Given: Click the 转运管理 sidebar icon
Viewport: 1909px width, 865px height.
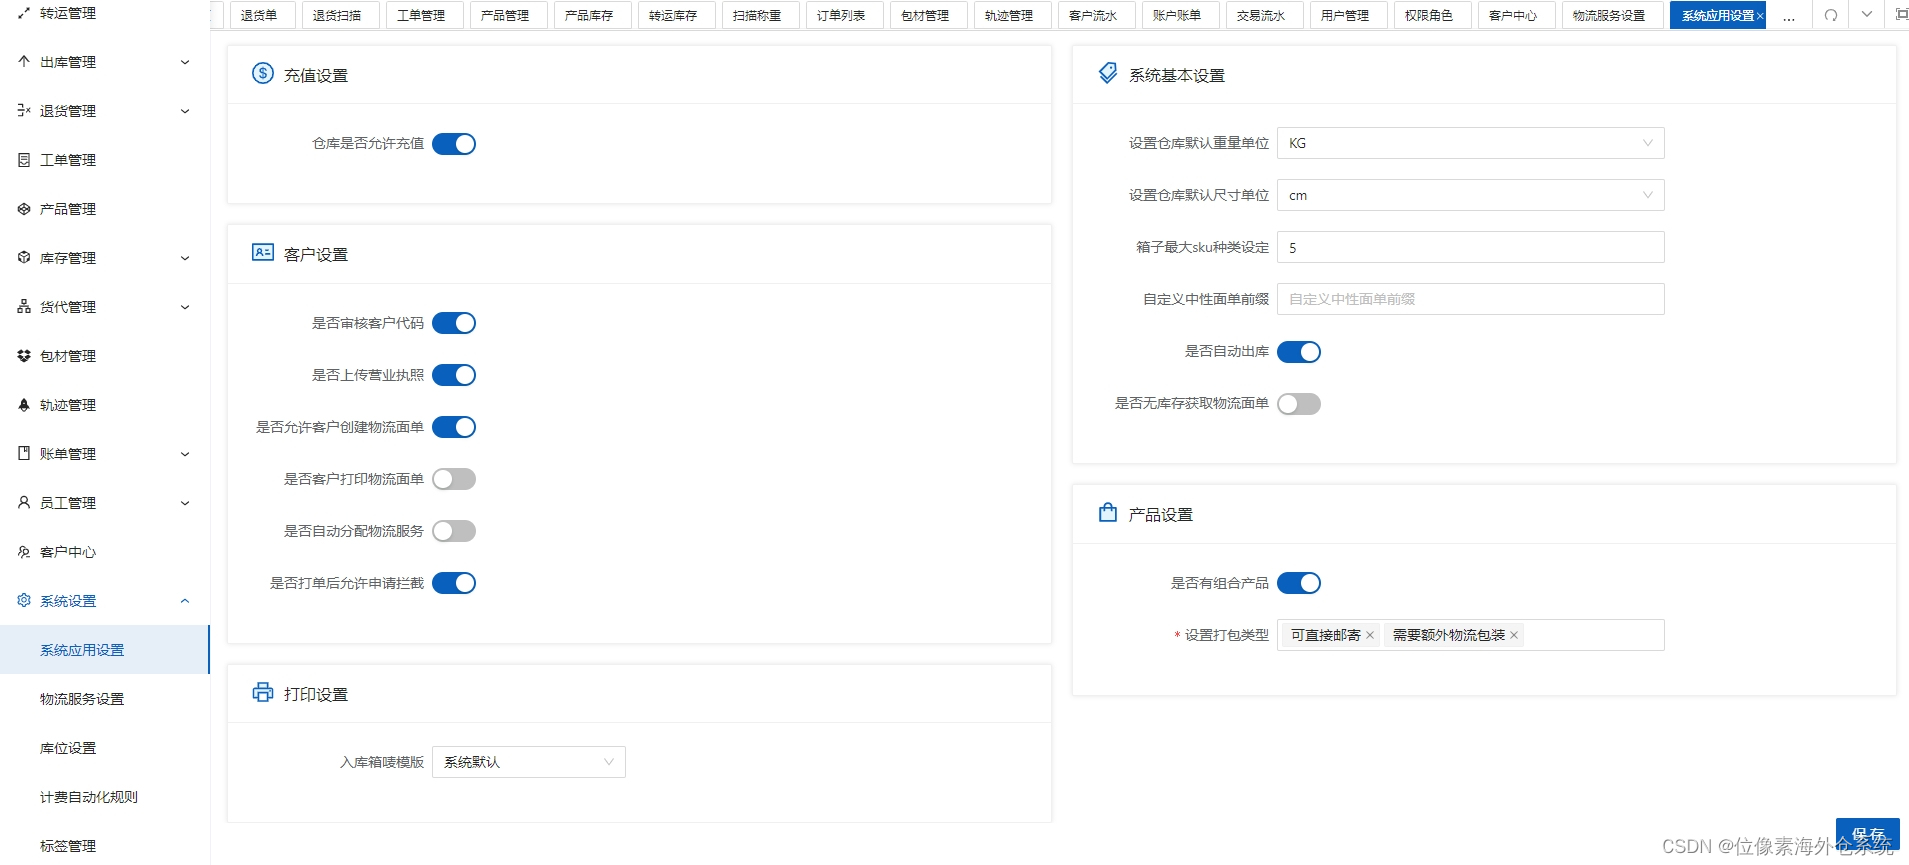Looking at the screenshot, I should click(24, 13).
